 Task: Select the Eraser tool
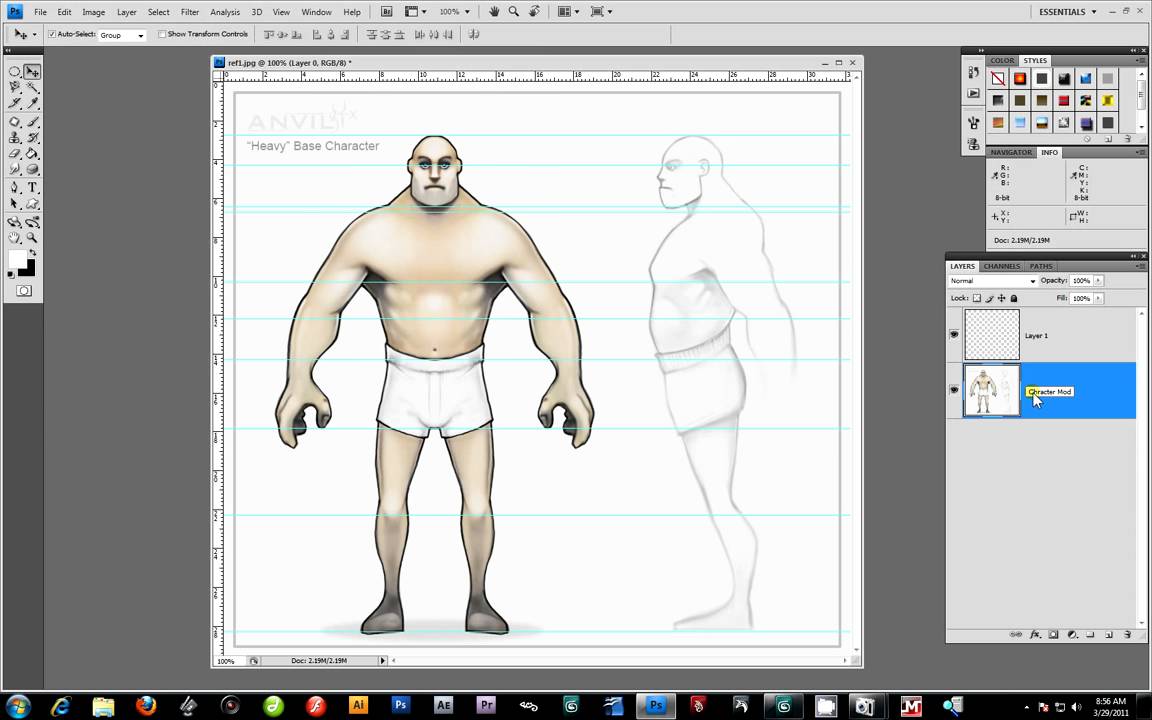14,154
